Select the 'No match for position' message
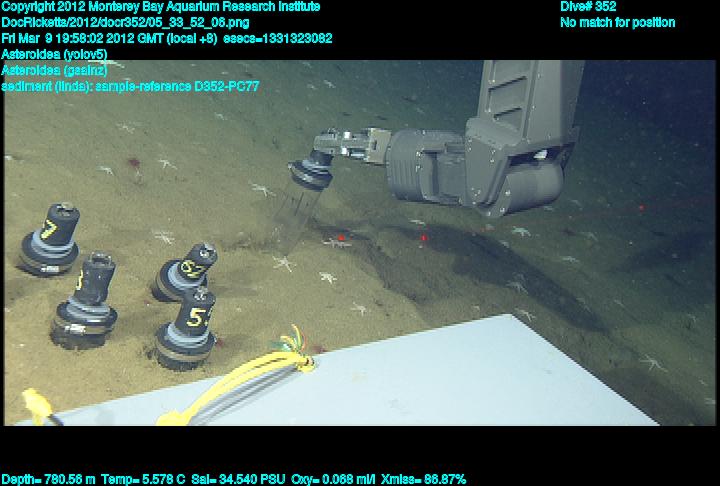This screenshot has width=720, height=486. (x=618, y=23)
